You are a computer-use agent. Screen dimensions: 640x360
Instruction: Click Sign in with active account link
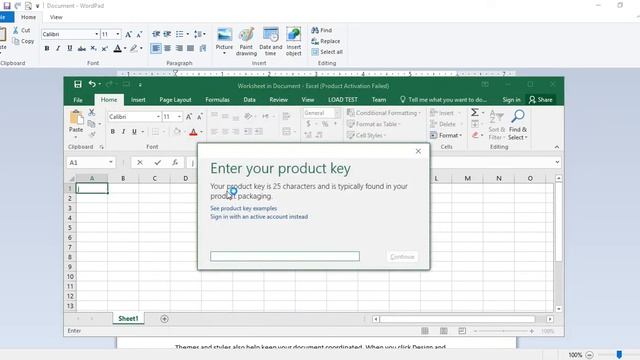pos(259,217)
